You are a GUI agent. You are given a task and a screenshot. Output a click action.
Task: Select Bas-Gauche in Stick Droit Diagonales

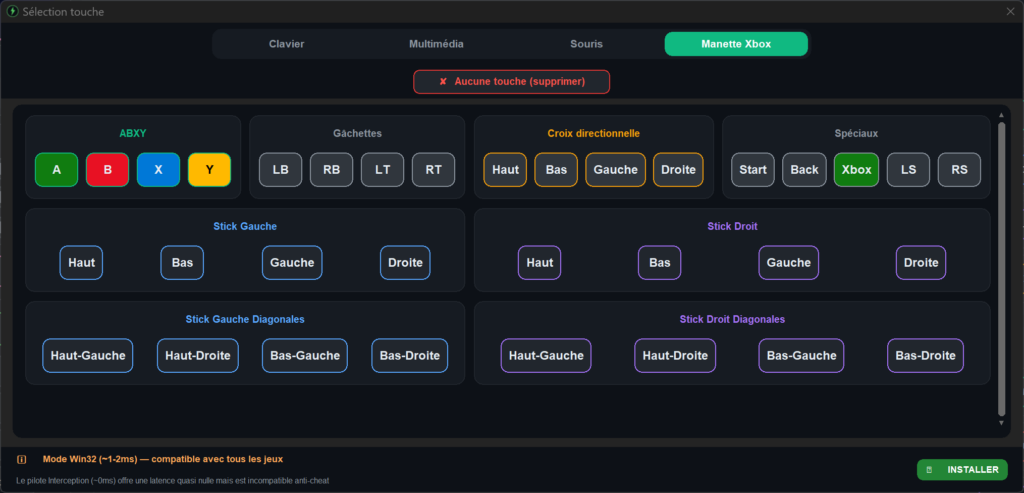[x=801, y=356]
